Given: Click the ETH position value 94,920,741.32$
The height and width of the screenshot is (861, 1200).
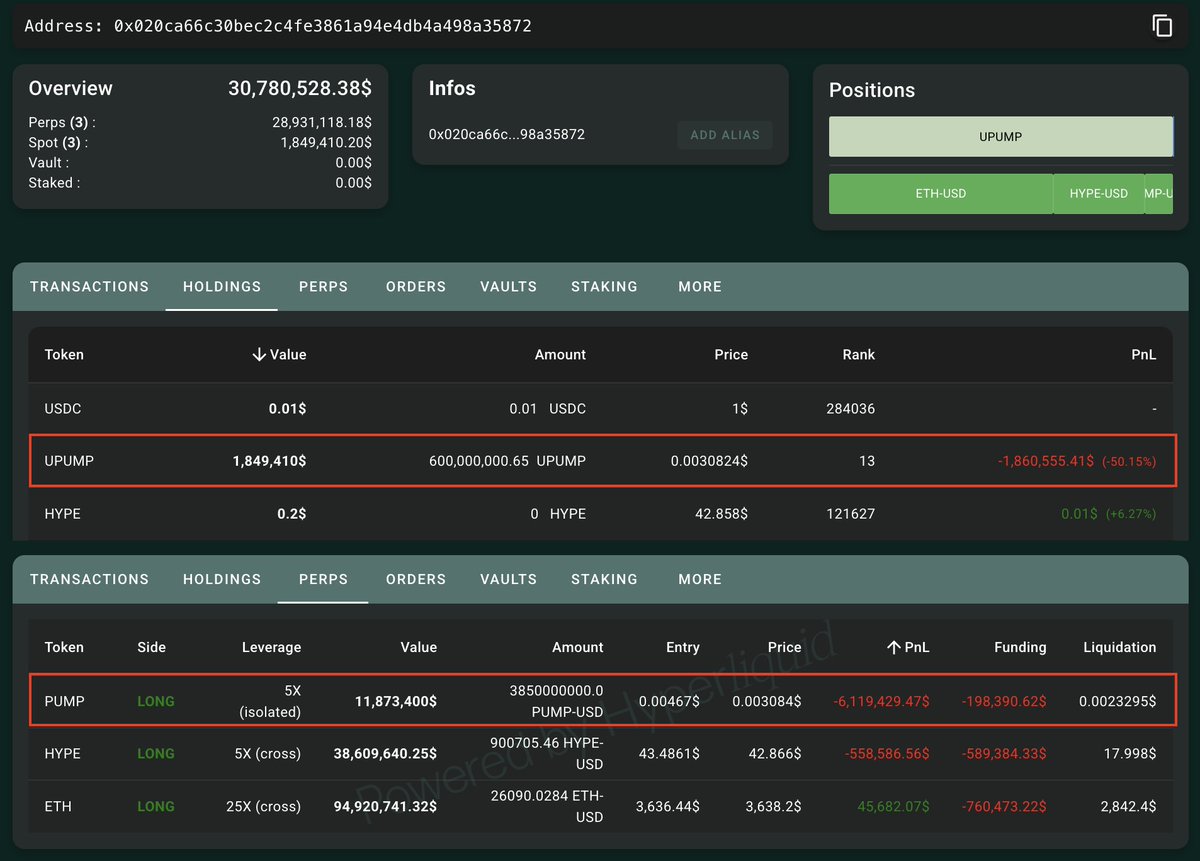Looking at the screenshot, I should pos(385,806).
